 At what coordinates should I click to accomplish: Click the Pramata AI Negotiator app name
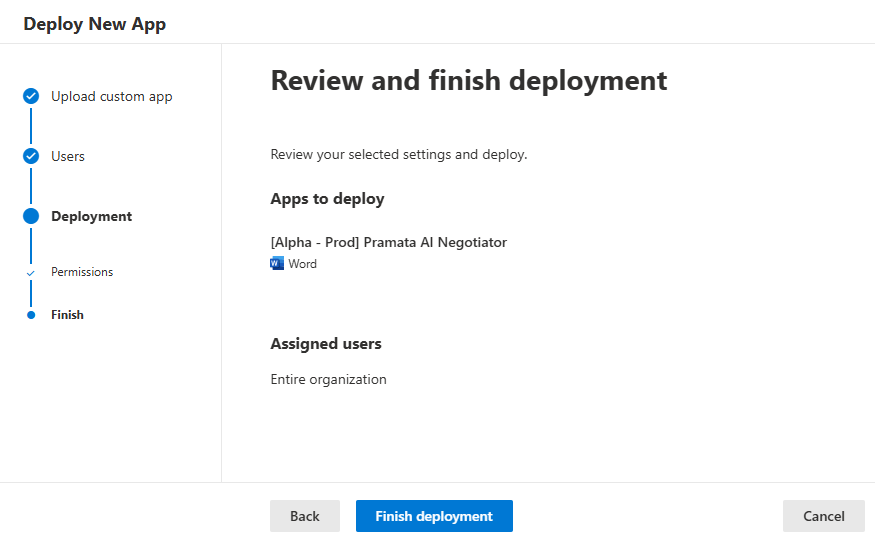coord(389,242)
